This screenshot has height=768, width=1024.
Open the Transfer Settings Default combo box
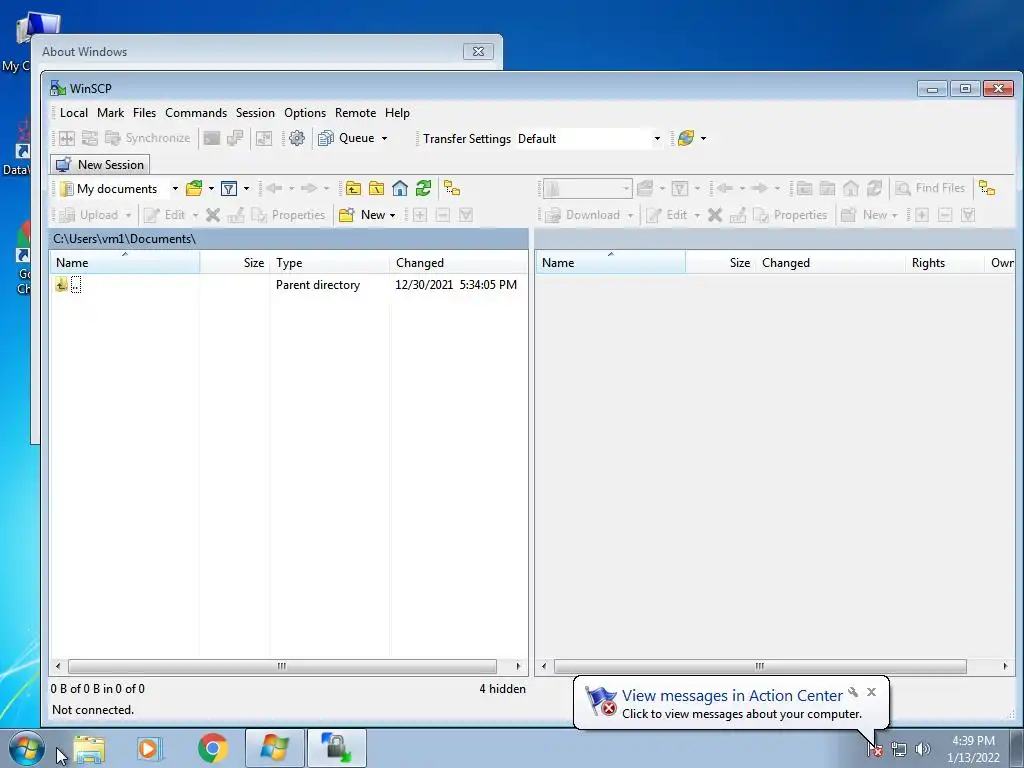coord(588,138)
